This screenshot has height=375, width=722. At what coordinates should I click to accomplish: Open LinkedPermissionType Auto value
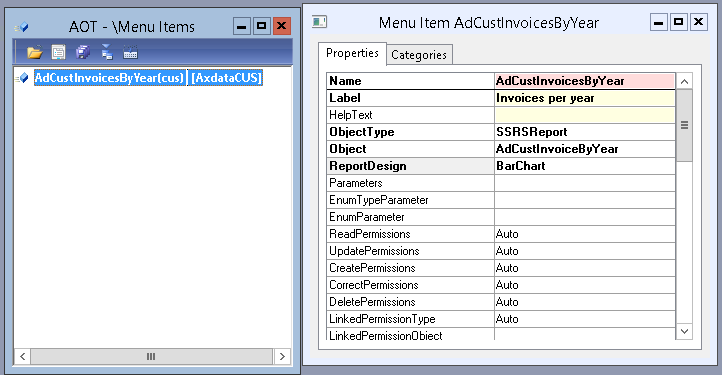coord(585,320)
